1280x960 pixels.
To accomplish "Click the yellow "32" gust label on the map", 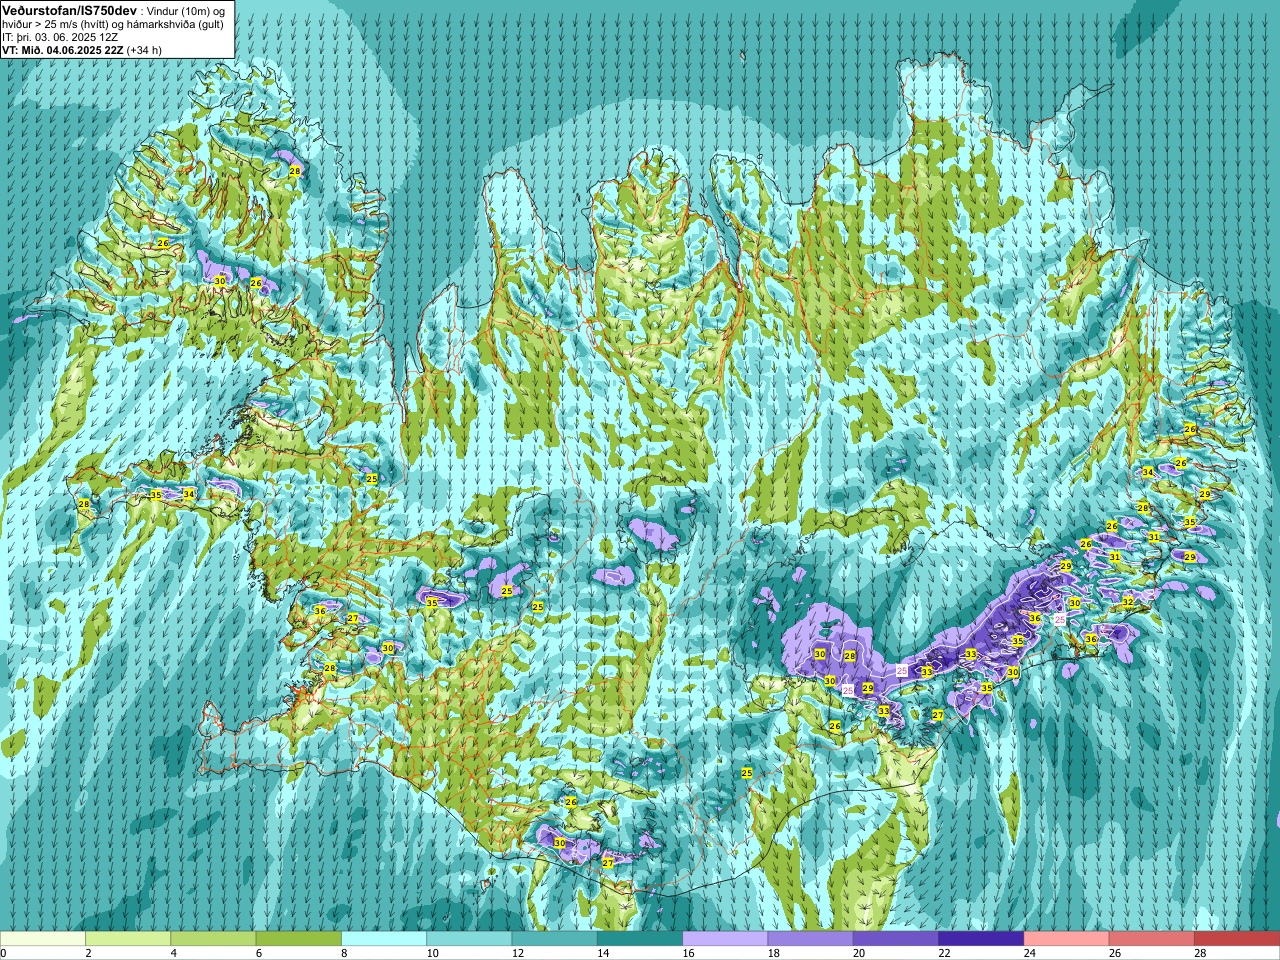I will (1128, 602).
